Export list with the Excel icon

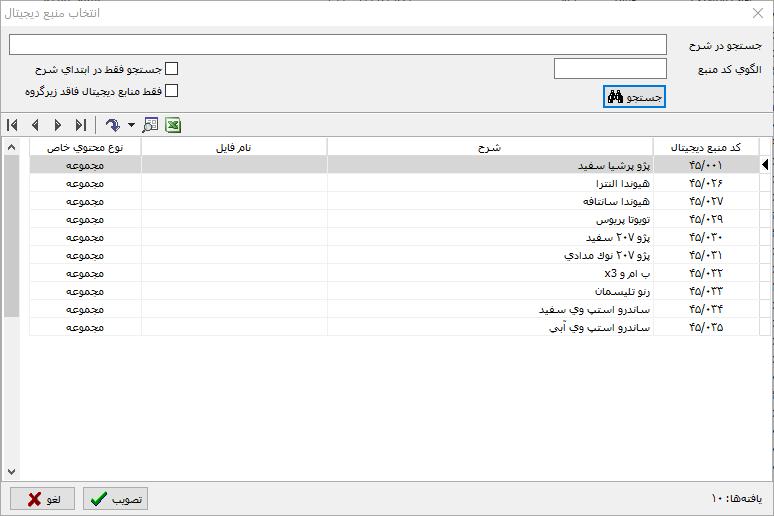pyautogui.click(x=173, y=125)
